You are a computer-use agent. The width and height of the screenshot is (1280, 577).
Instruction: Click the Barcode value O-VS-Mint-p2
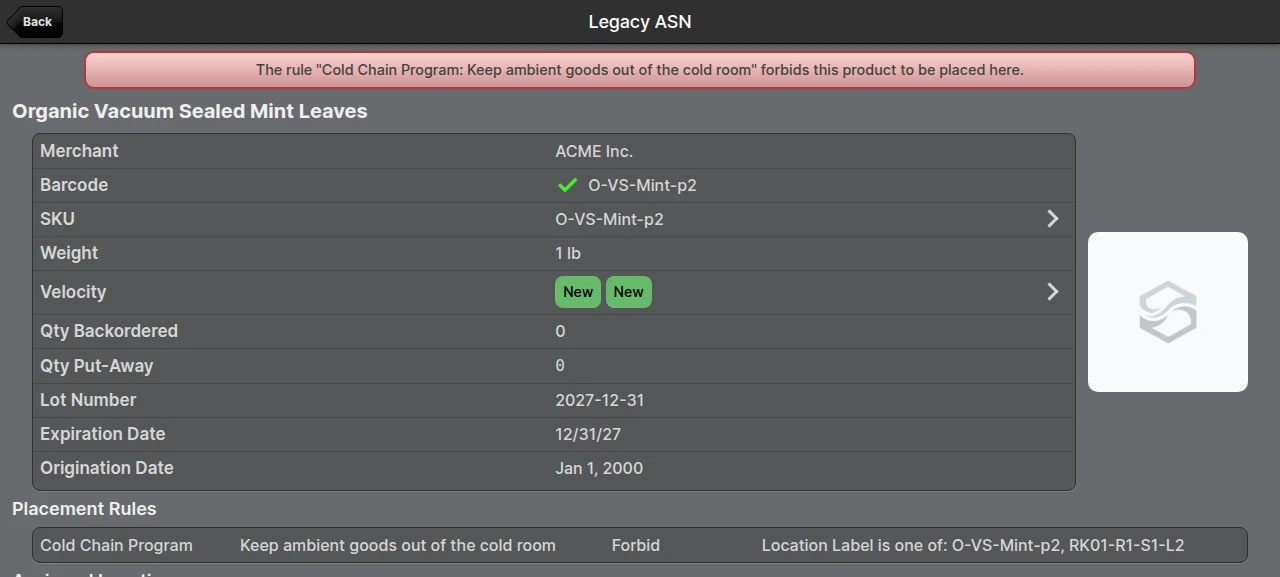click(x=642, y=185)
